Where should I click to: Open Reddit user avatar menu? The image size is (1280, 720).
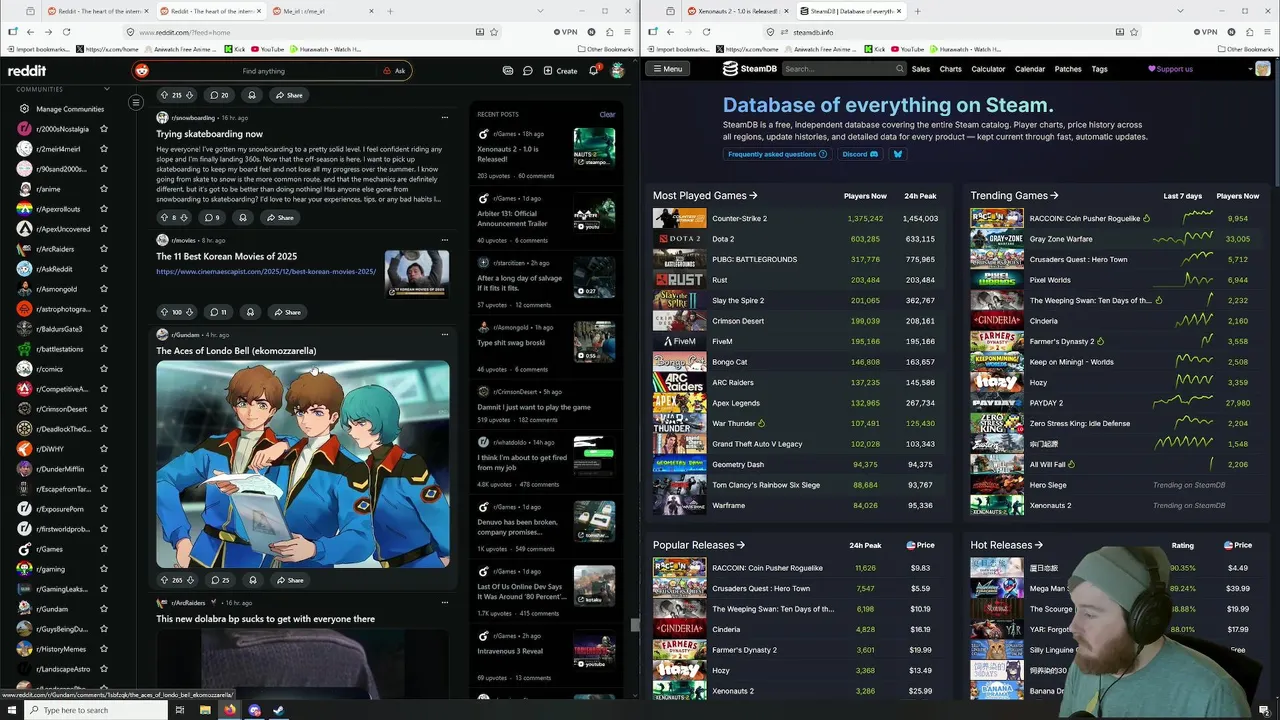618,71
